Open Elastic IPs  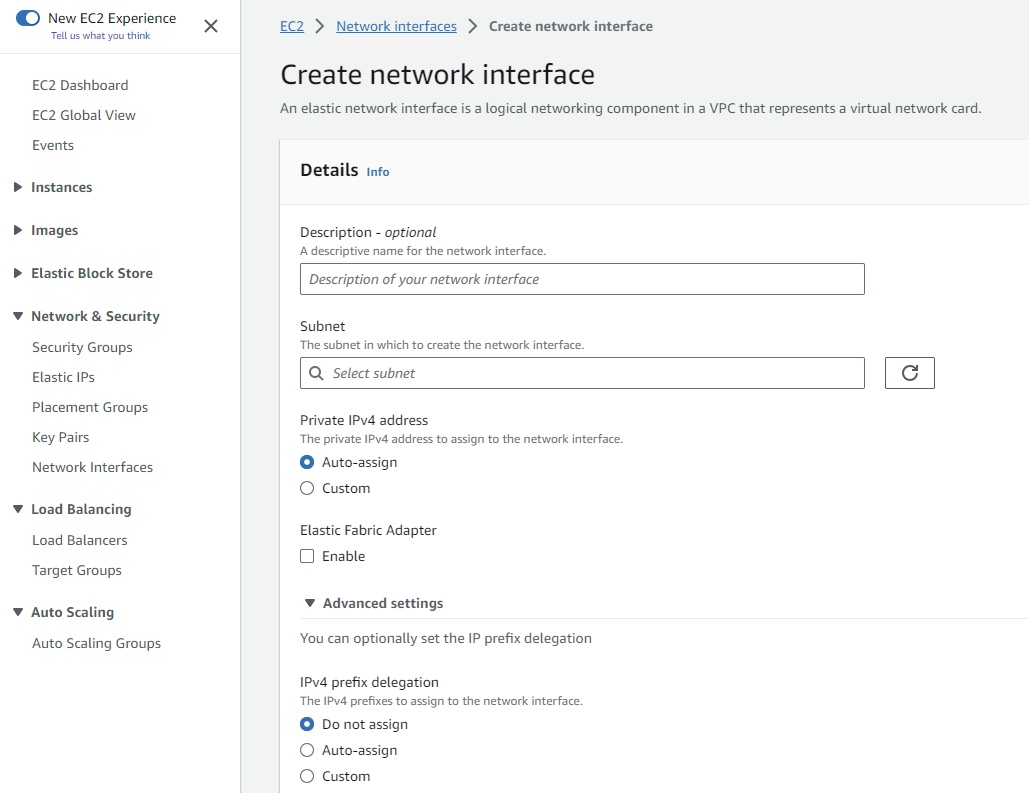(63, 377)
